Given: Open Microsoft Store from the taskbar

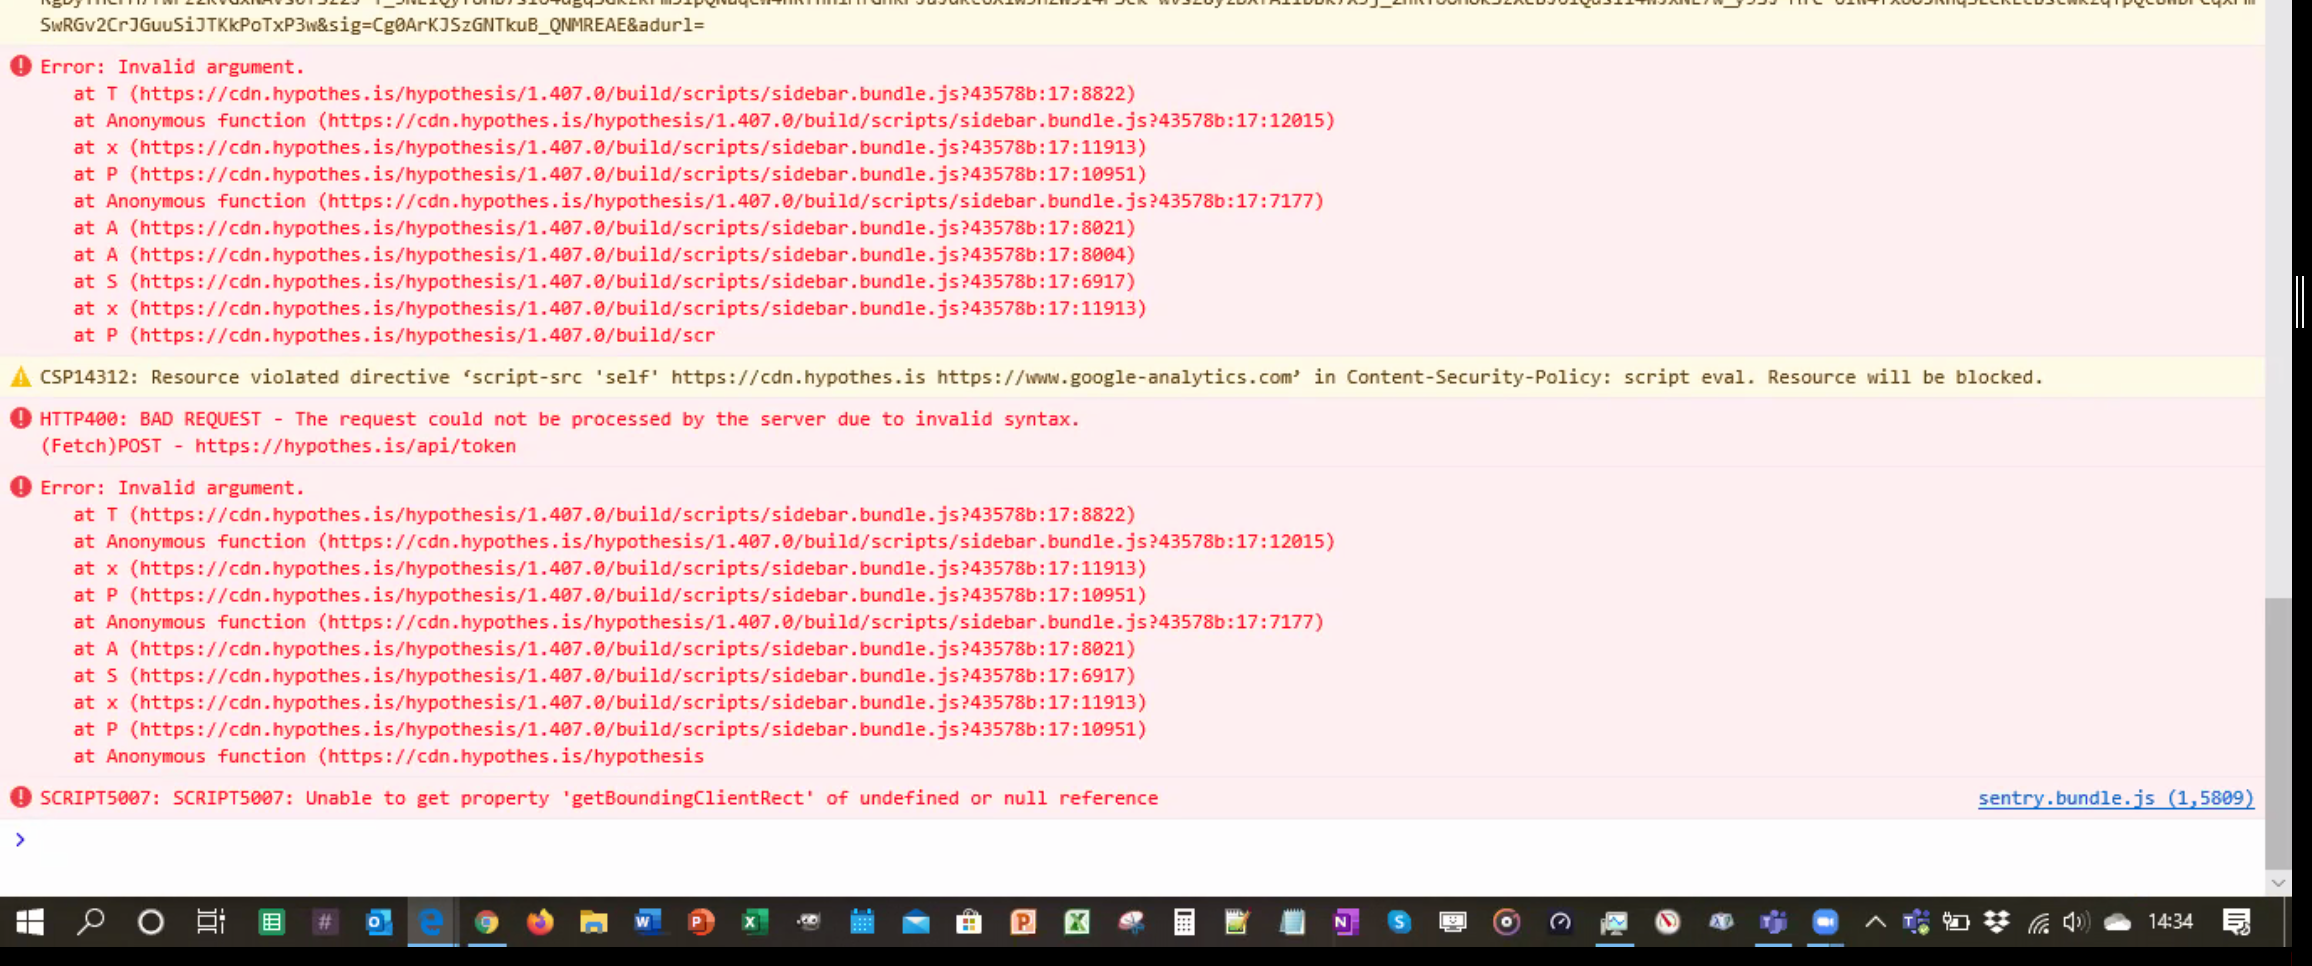Looking at the screenshot, I should tap(969, 922).
